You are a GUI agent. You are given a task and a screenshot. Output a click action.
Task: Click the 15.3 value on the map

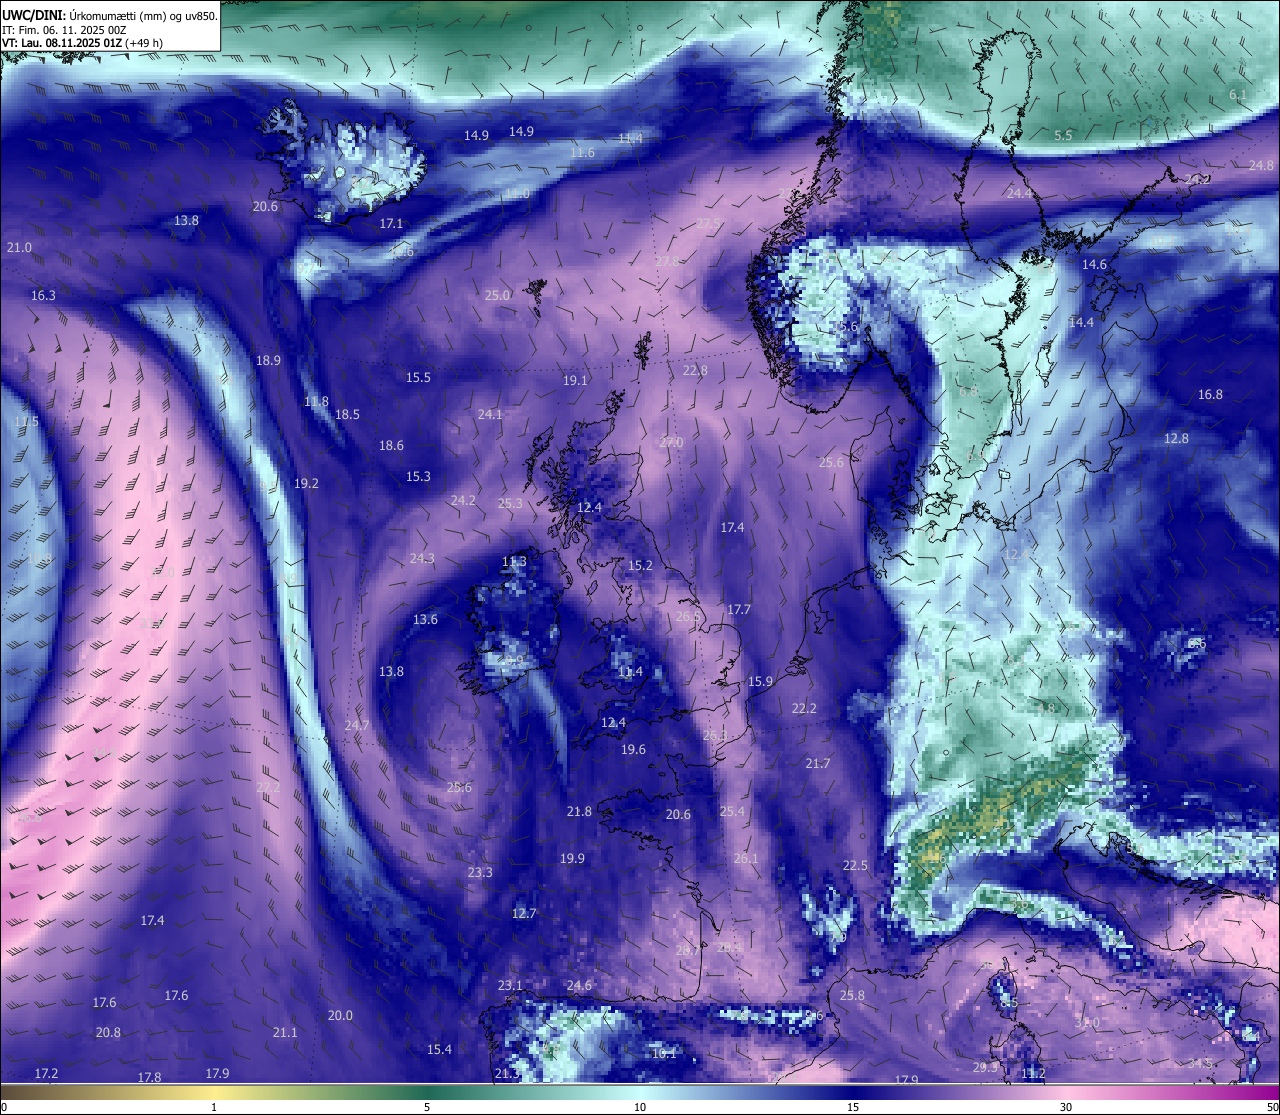pyautogui.click(x=418, y=477)
